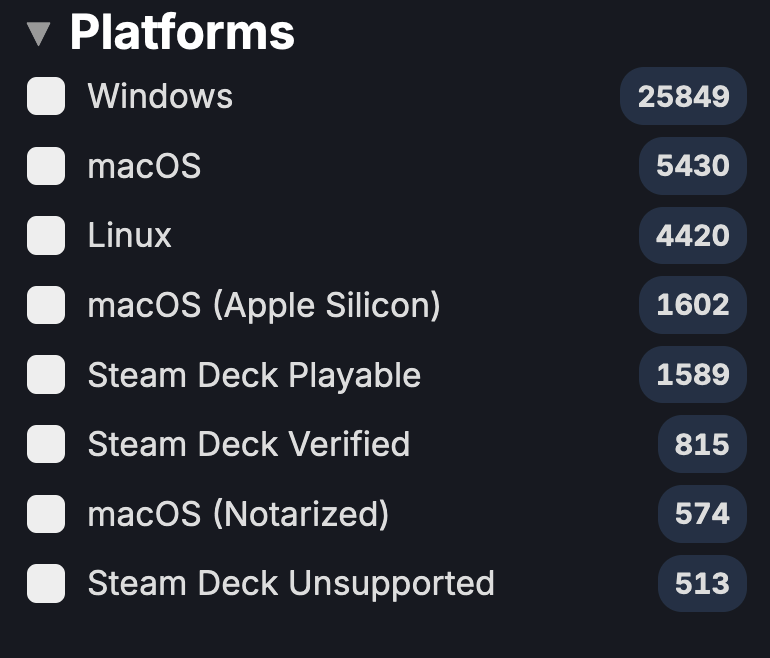This screenshot has width=770, height=658.
Task: Click the 25849 count badge
Action: [x=684, y=96]
